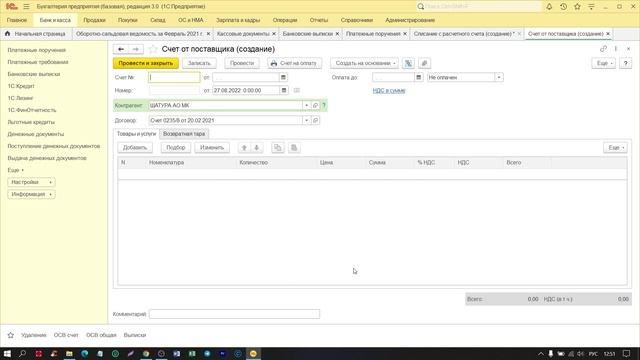The height and width of the screenshot is (360, 640).
Task: Open the top-right Еще menu
Action: (x=603, y=63)
